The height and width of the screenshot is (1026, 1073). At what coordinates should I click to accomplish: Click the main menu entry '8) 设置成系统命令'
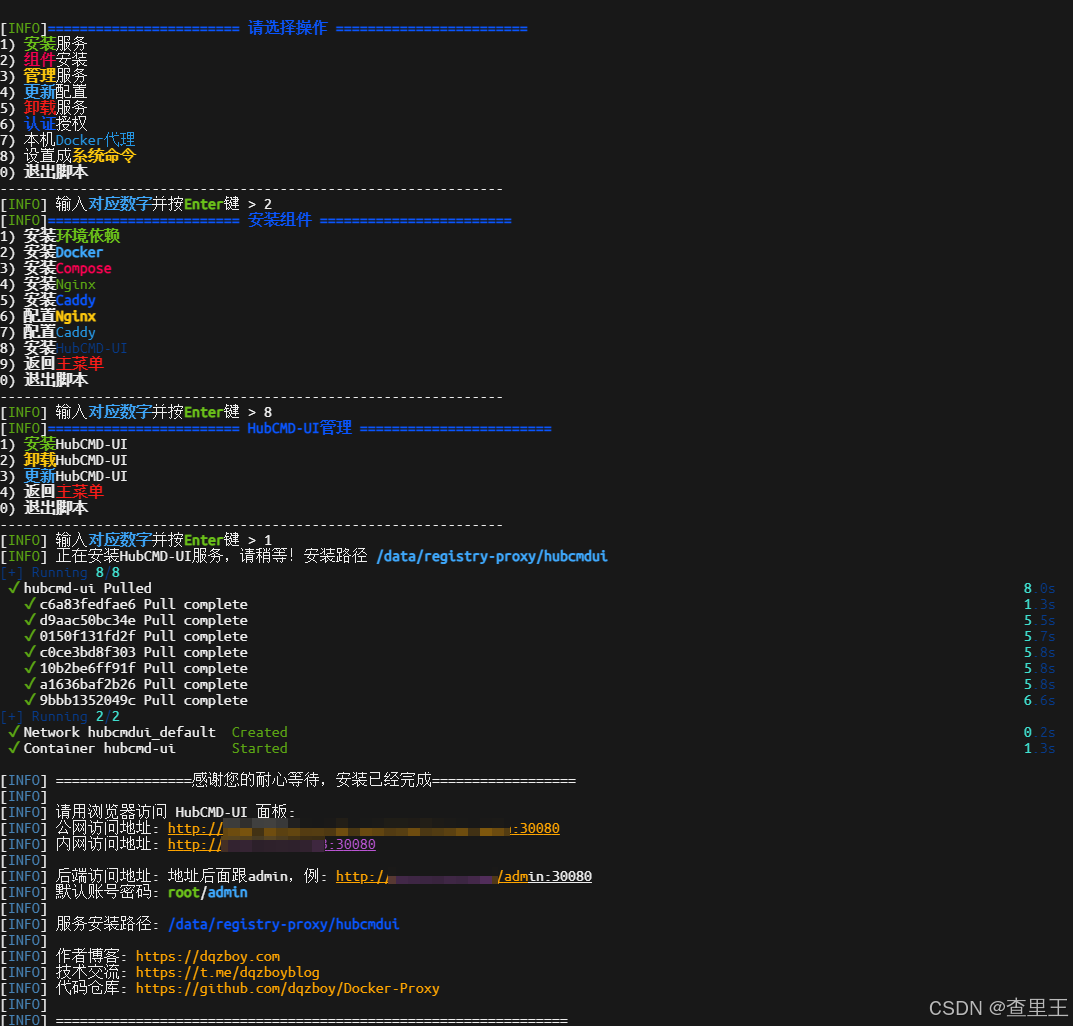click(68, 156)
